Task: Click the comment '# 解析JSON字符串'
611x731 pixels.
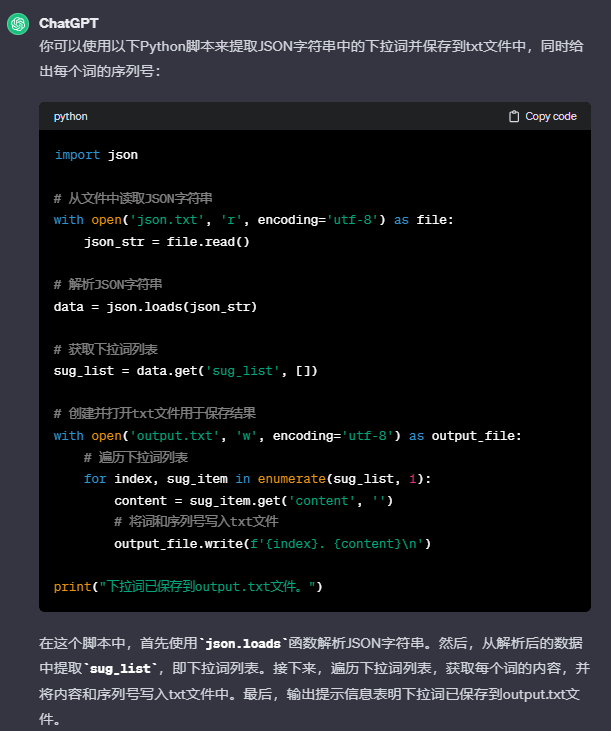Action: (108, 284)
